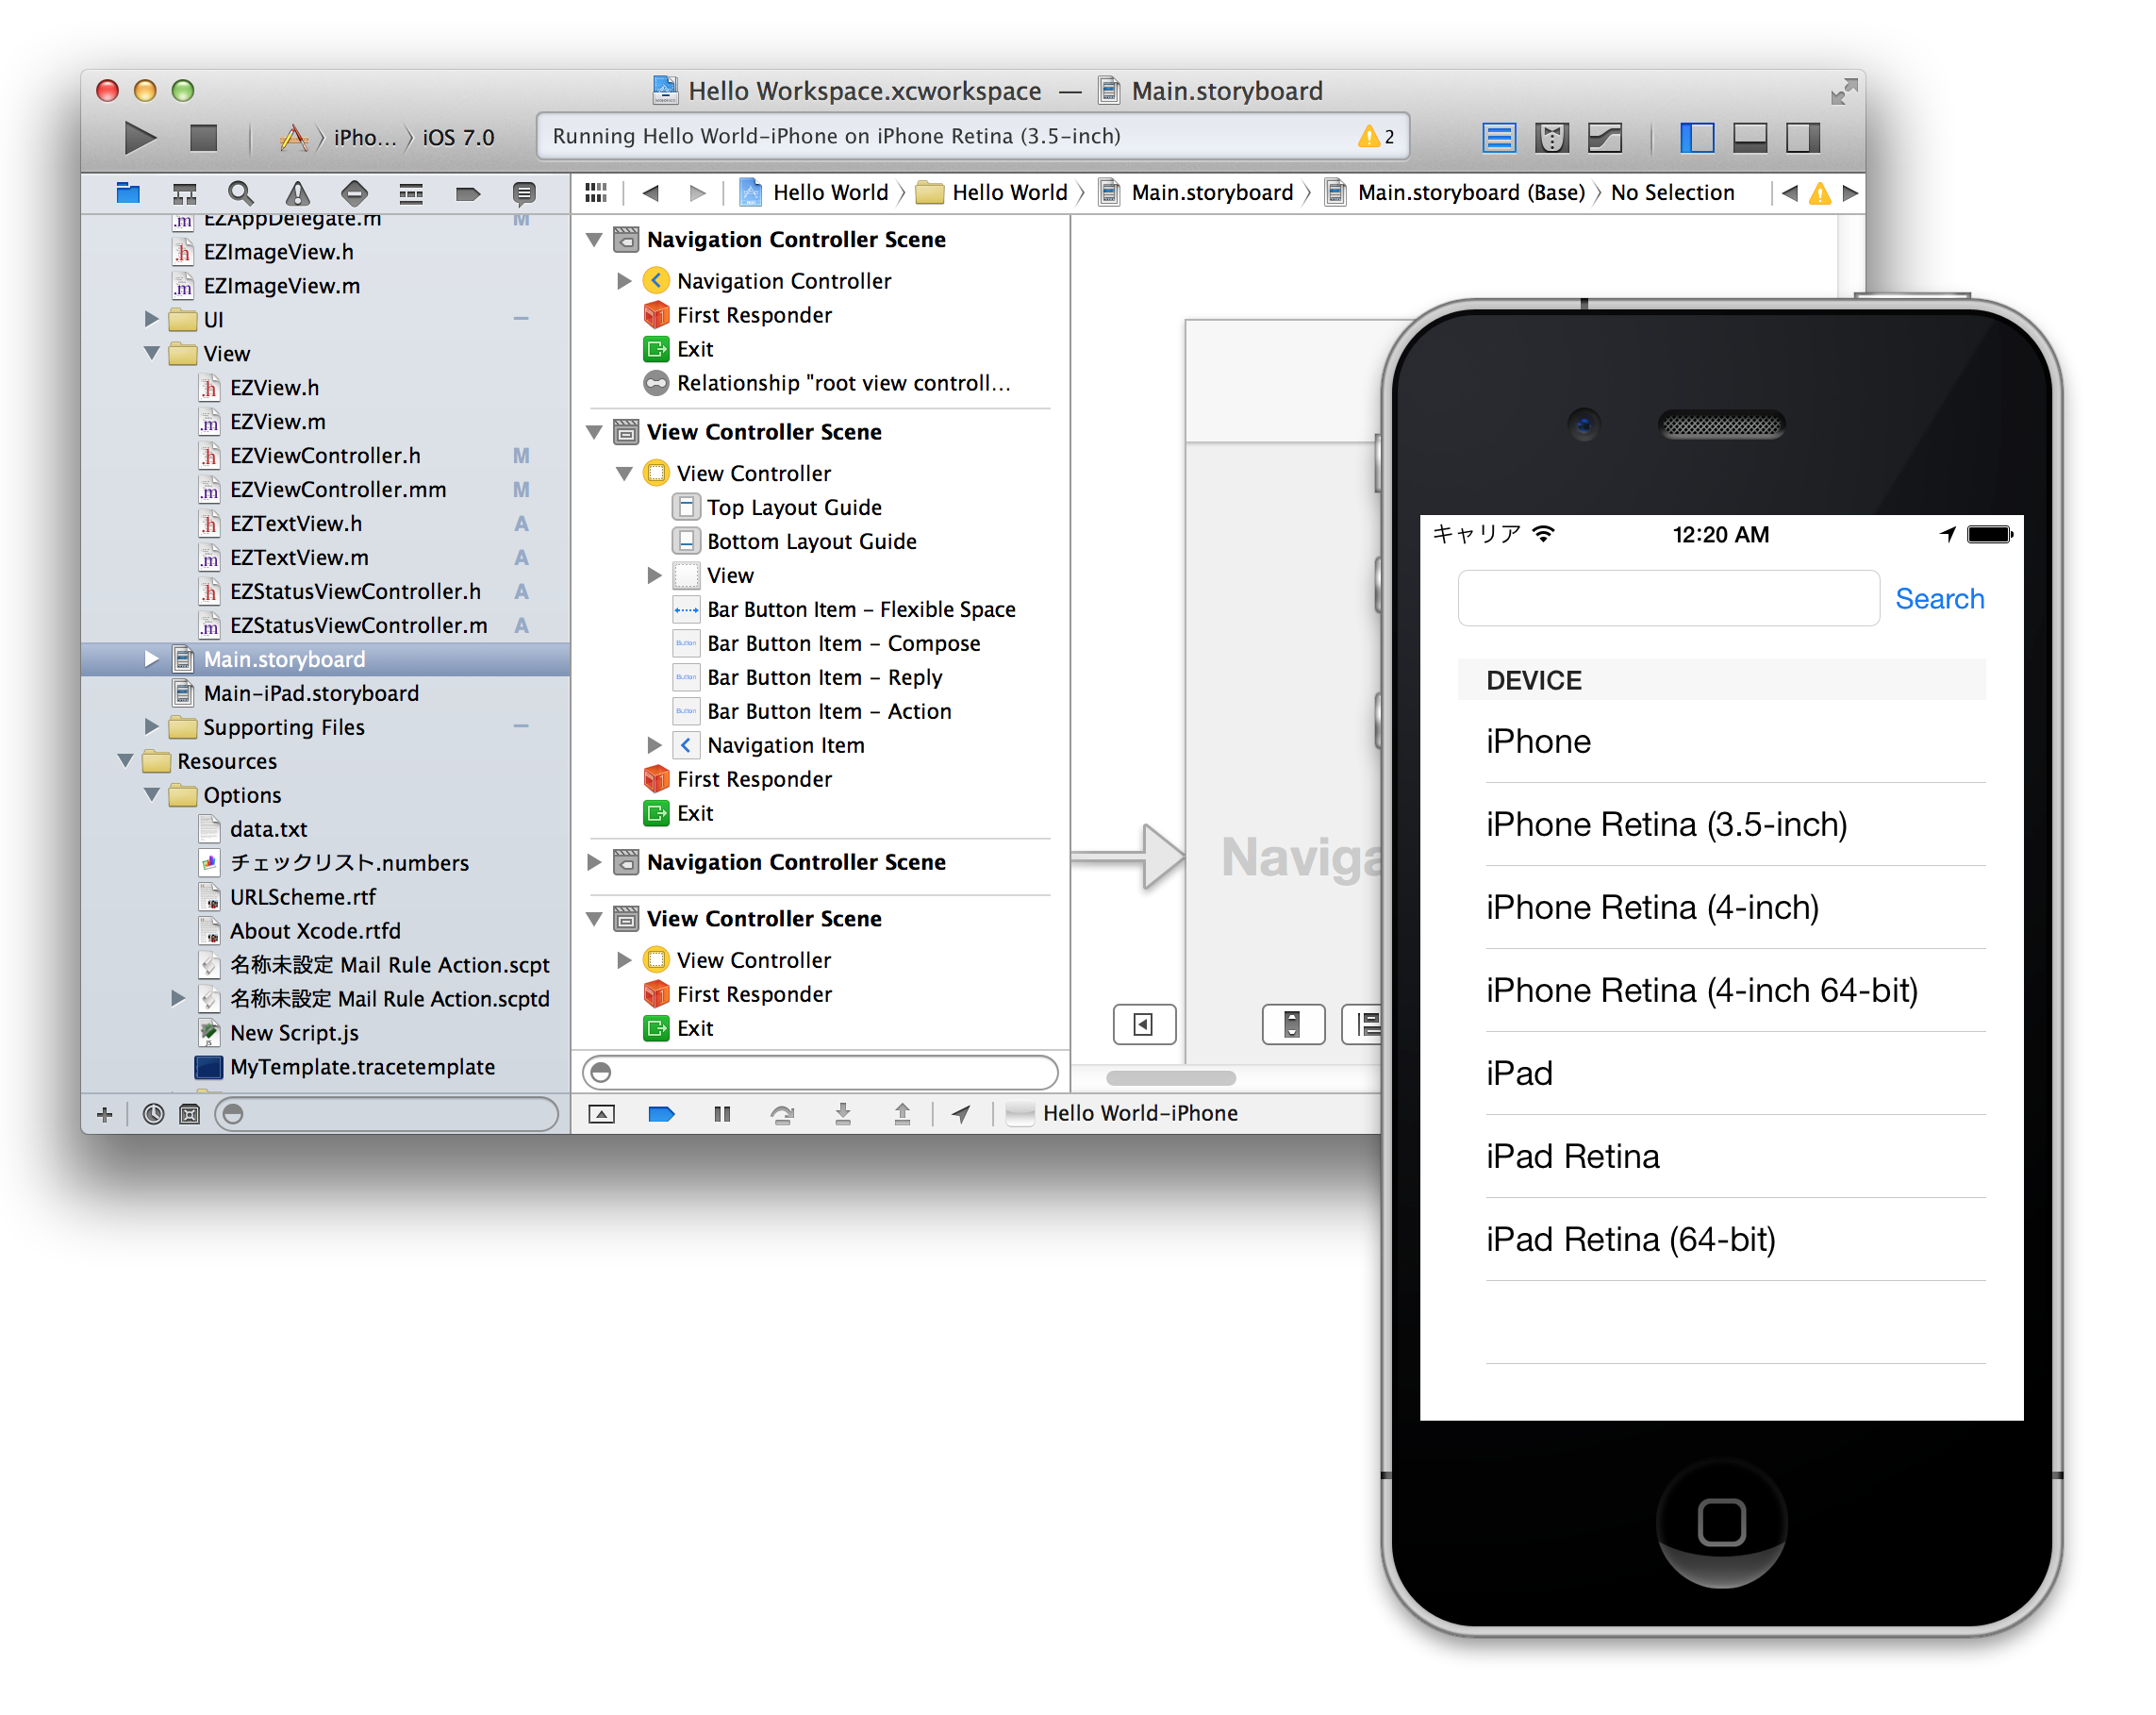2156x1715 pixels.
Task: Click No Selection in jump bar
Action: point(1672,192)
